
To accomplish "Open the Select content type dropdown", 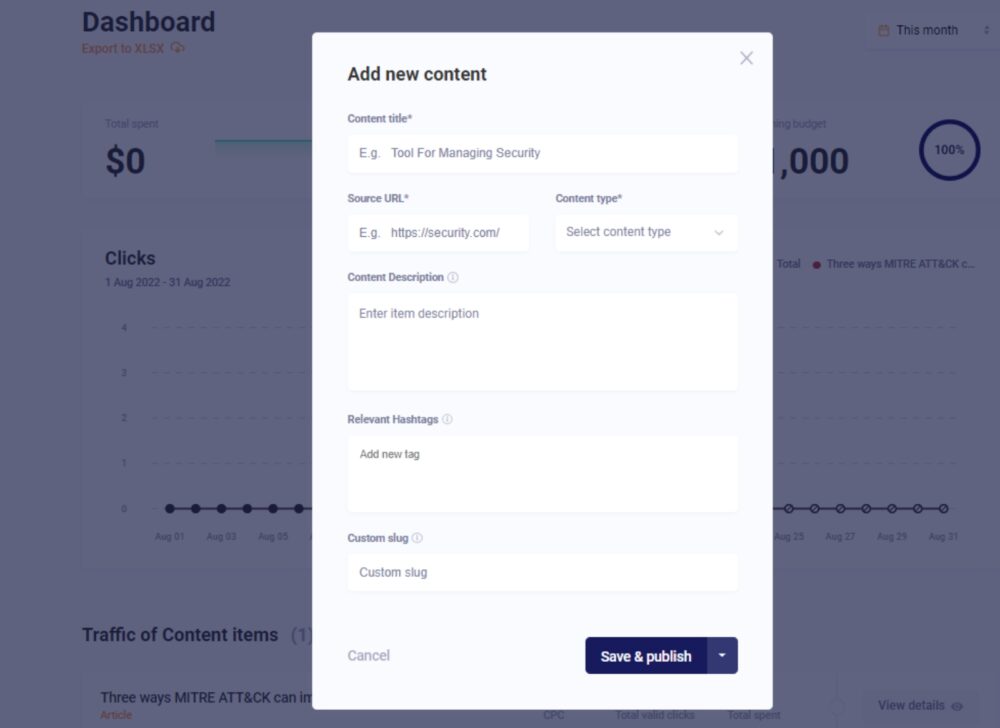I will coord(646,232).
